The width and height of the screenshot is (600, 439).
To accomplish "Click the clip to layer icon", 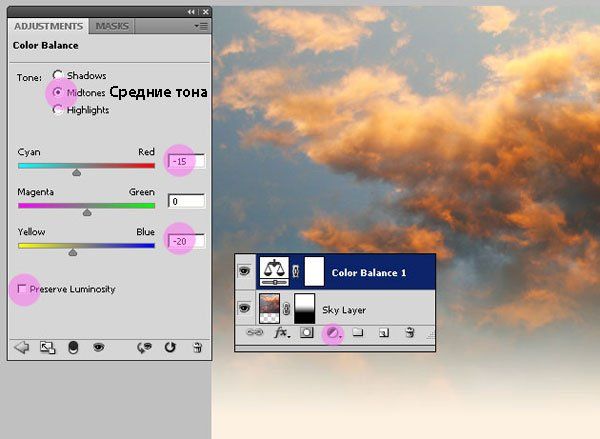I will [x=73, y=348].
